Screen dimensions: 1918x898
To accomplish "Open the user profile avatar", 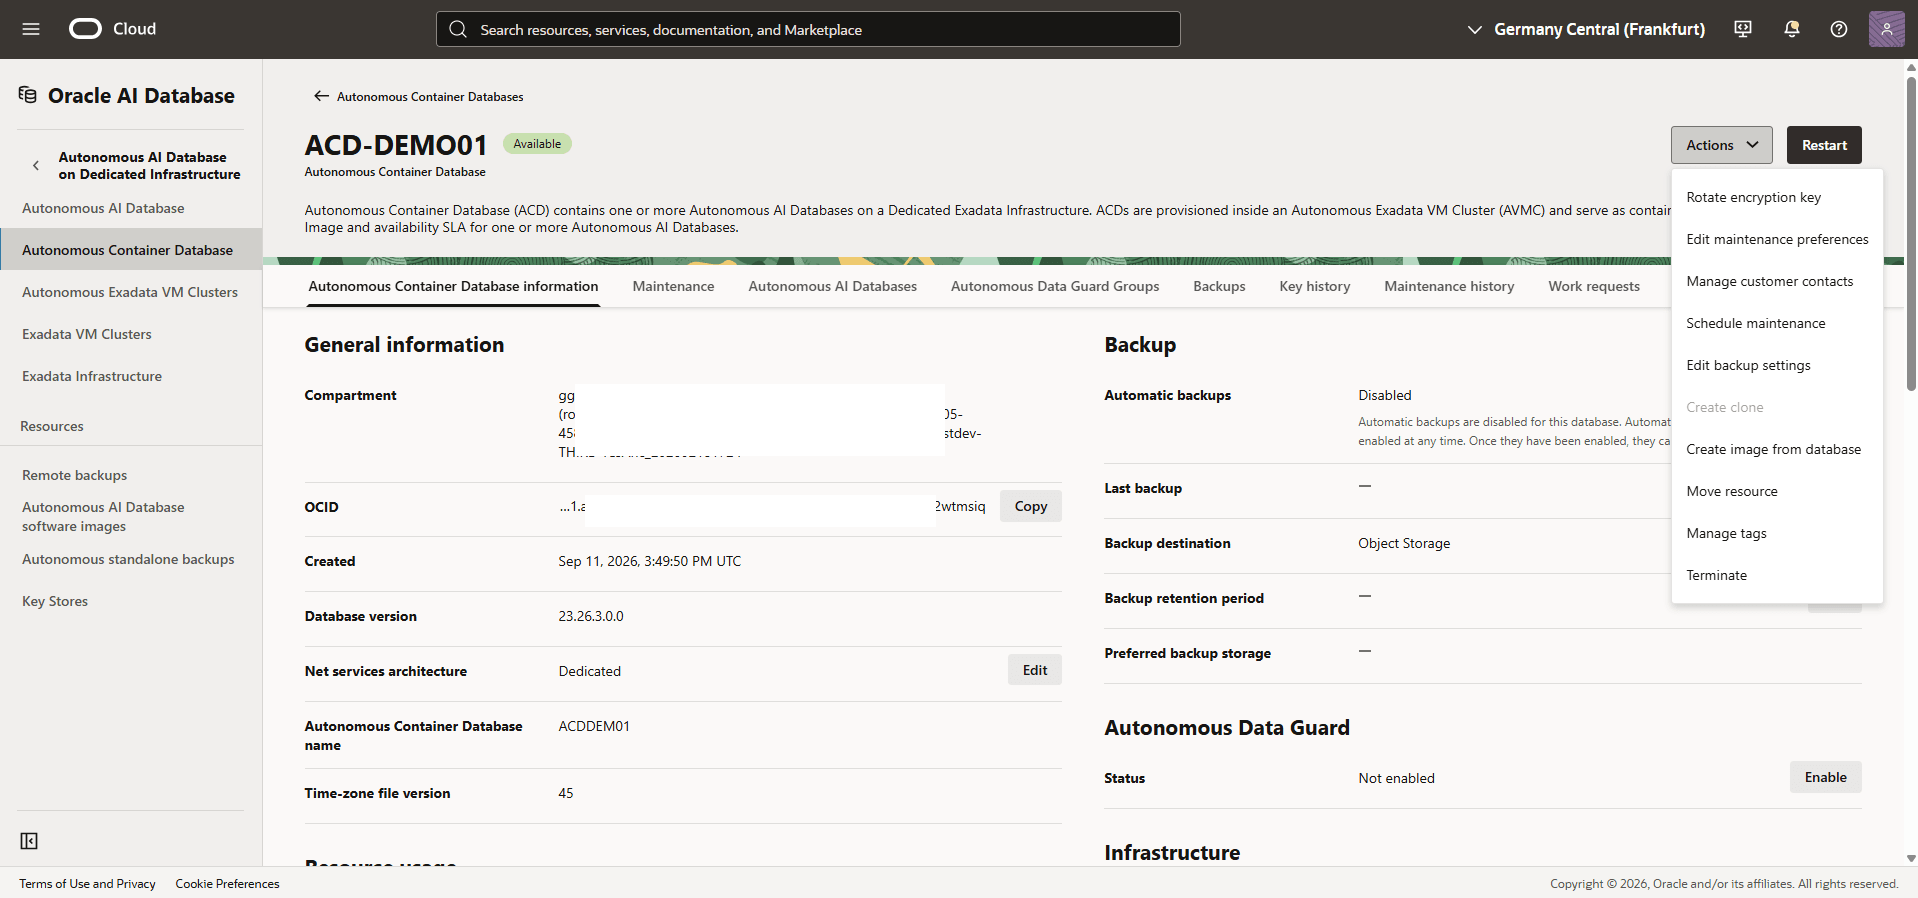I will coord(1886,29).
